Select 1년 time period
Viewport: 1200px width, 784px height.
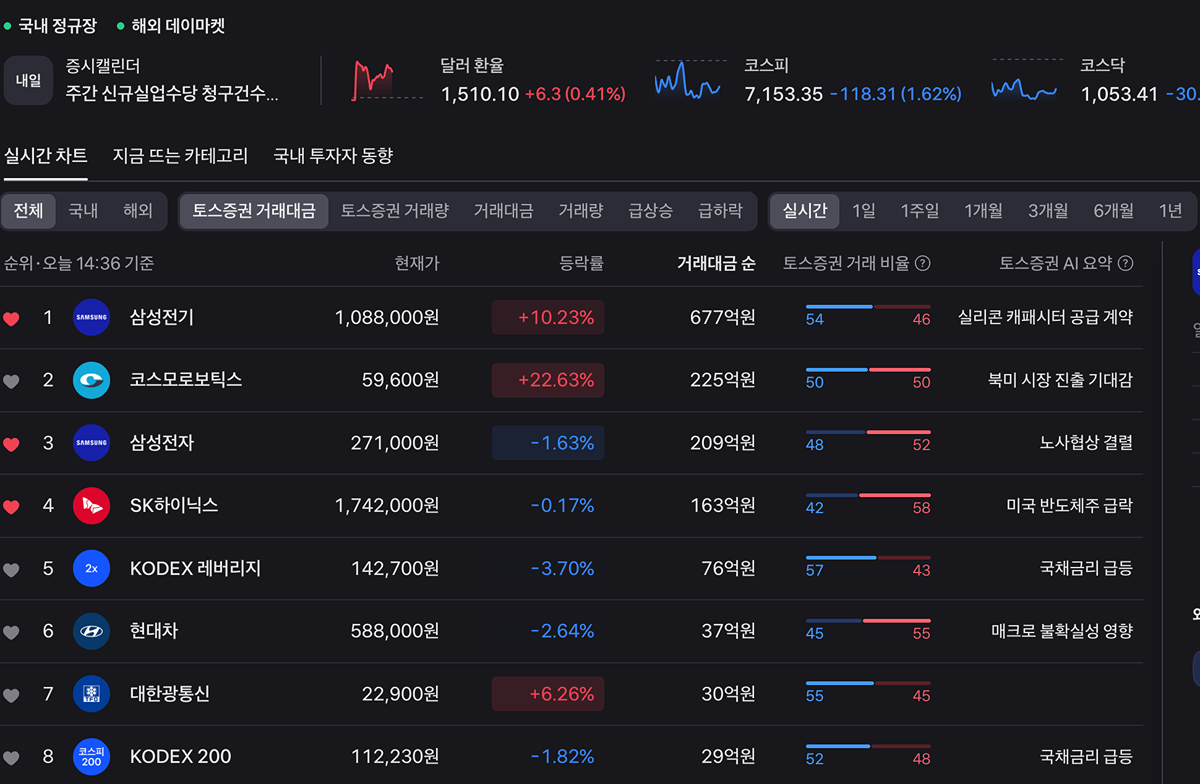pos(1171,211)
